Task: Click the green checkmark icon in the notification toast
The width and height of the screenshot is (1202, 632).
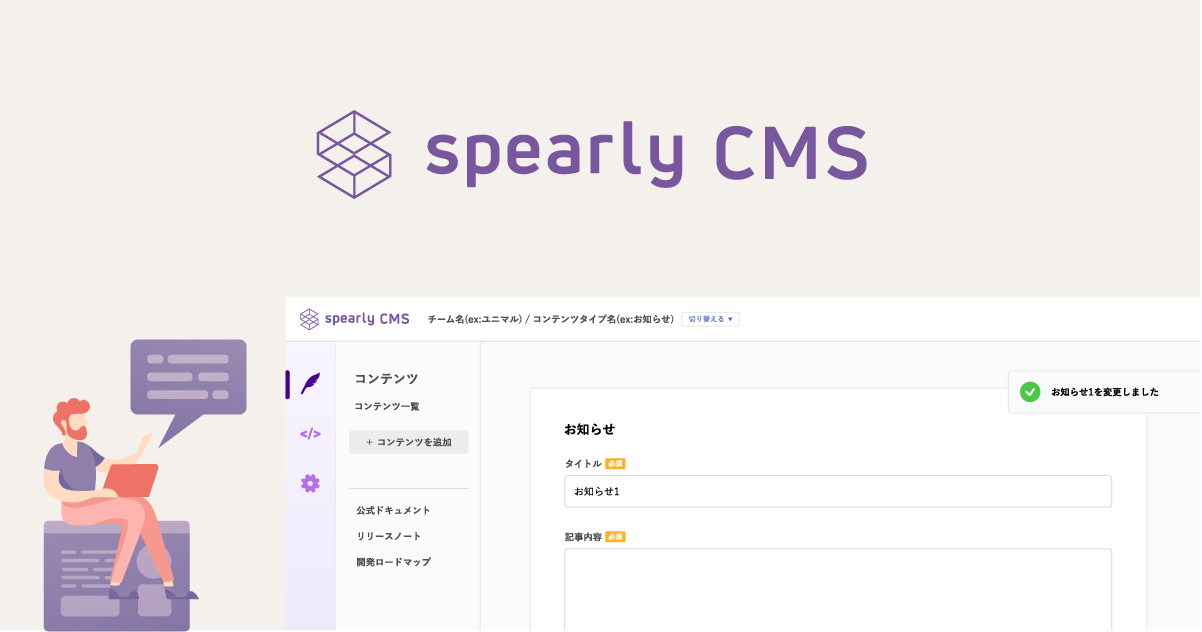Action: tap(1029, 392)
